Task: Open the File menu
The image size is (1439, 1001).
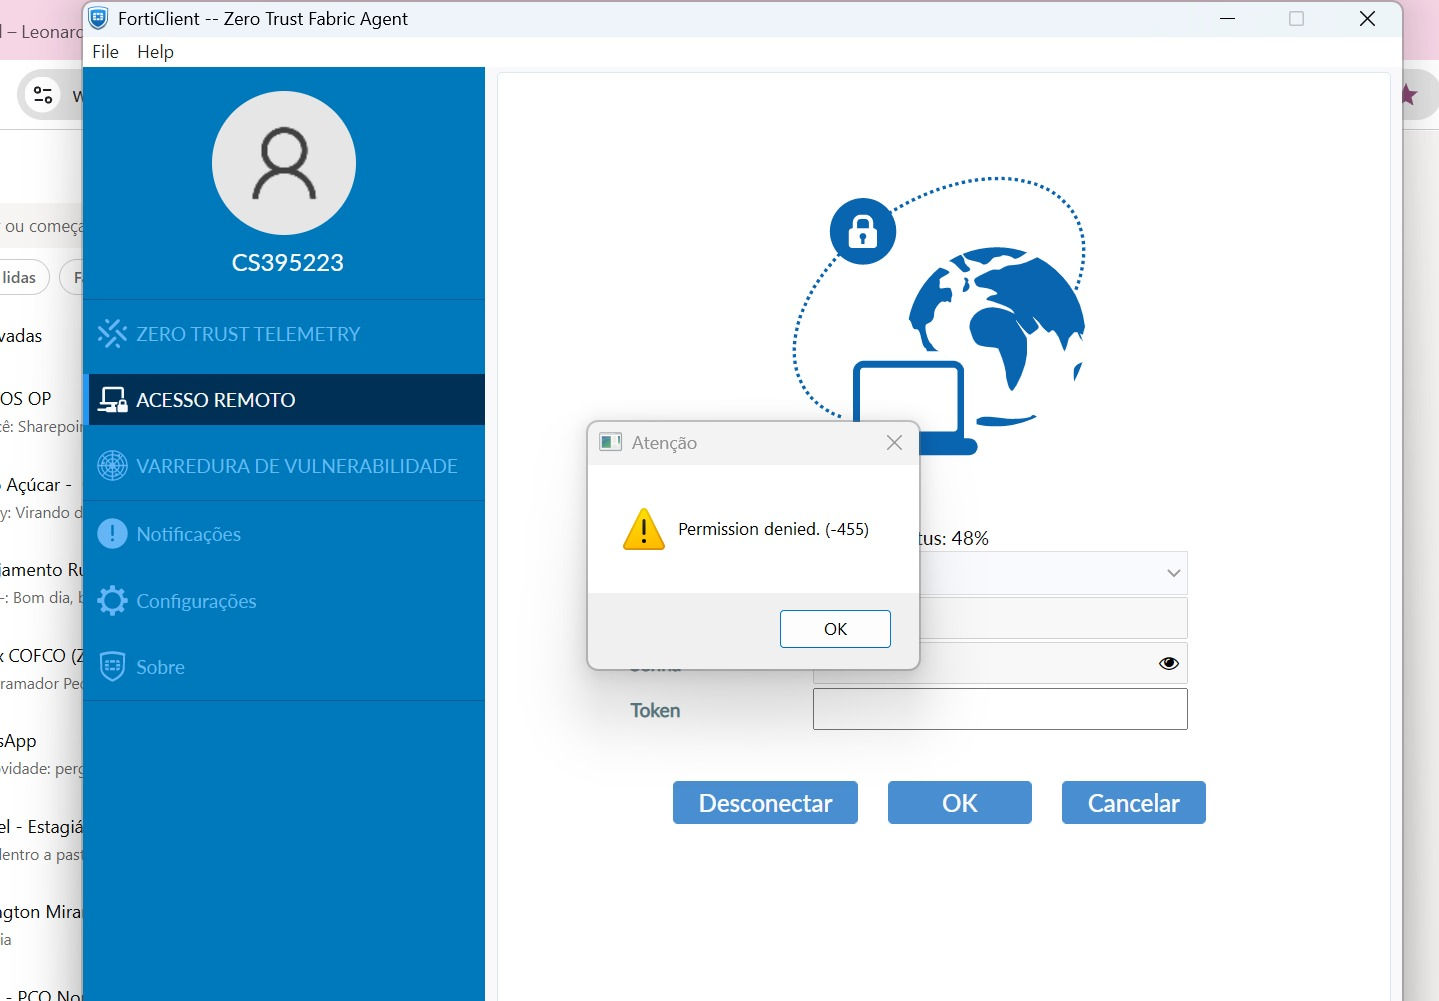Action: pyautogui.click(x=105, y=52)
